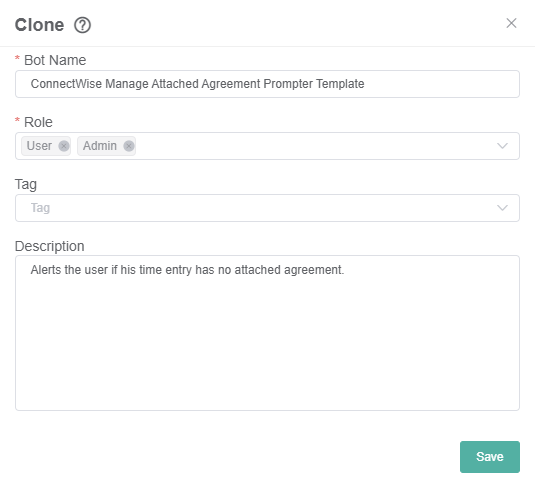
Task: Click the description sentence text
Action: point(187,270)
